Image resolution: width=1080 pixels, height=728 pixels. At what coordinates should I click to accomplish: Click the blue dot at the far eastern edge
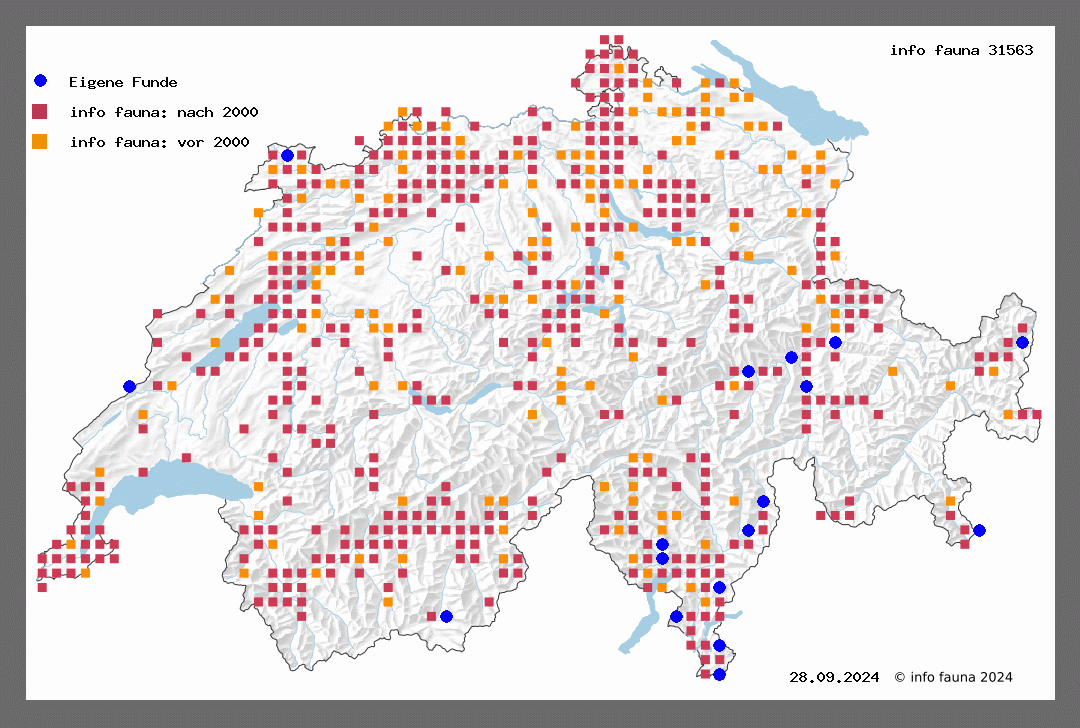(x=1022, y=342)
